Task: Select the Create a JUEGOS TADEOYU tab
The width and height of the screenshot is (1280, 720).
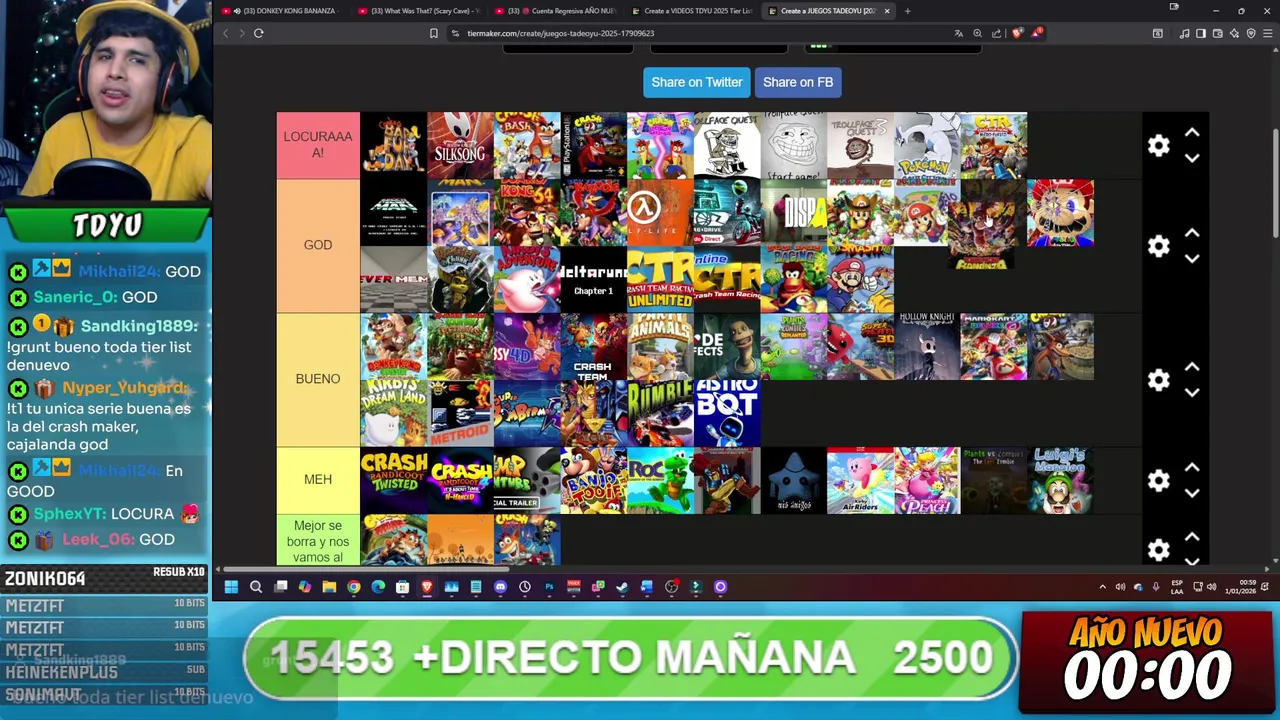Action: click(829, 11)
